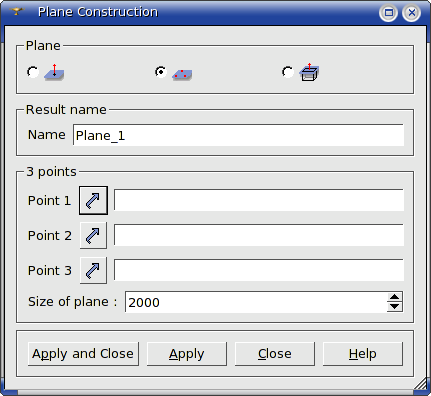Click the point-and-vector plane icon
Image resolution: width=431 pixels, height=396 pixels.
pos(54,72)
